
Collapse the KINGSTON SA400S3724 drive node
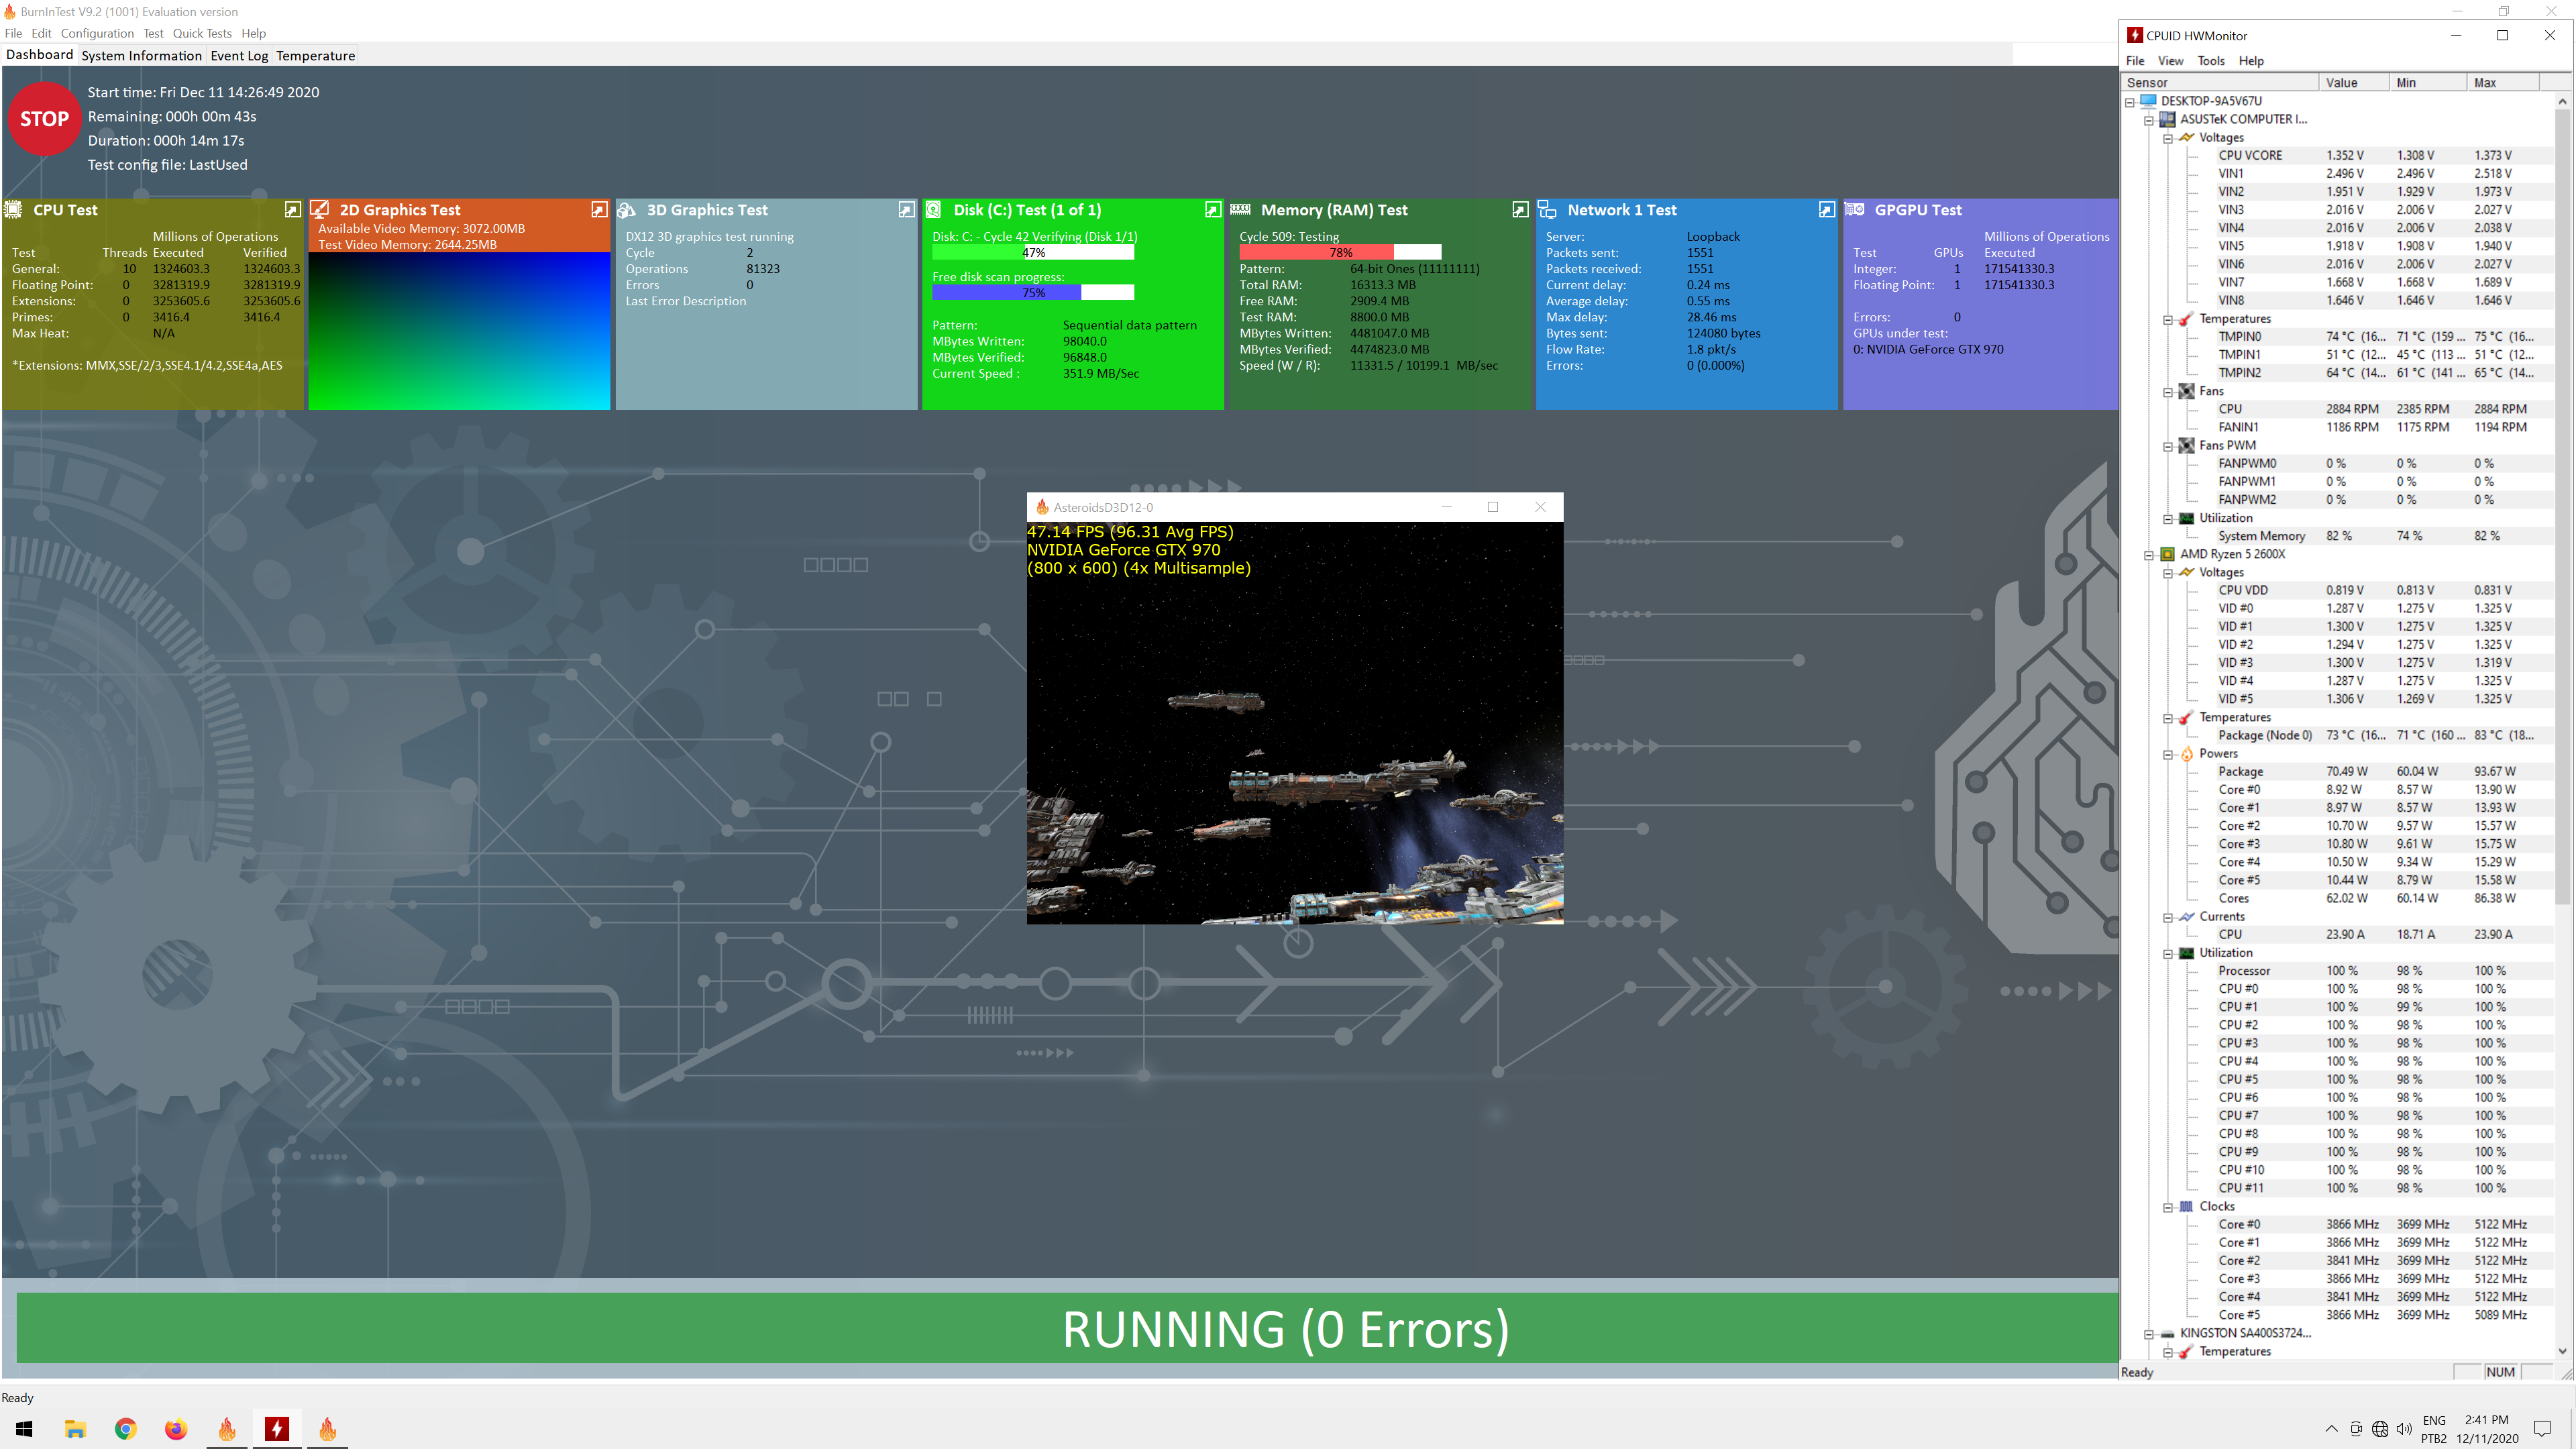click(2149, 1334)
